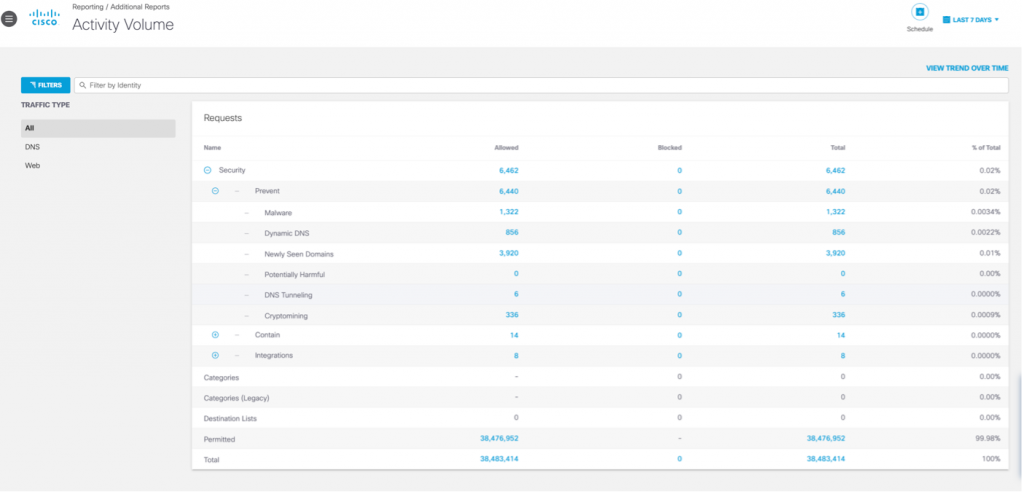Click the Filters button
This screenshot has height=494, width=1024.
pyautogui.click(x=45, y=85)
